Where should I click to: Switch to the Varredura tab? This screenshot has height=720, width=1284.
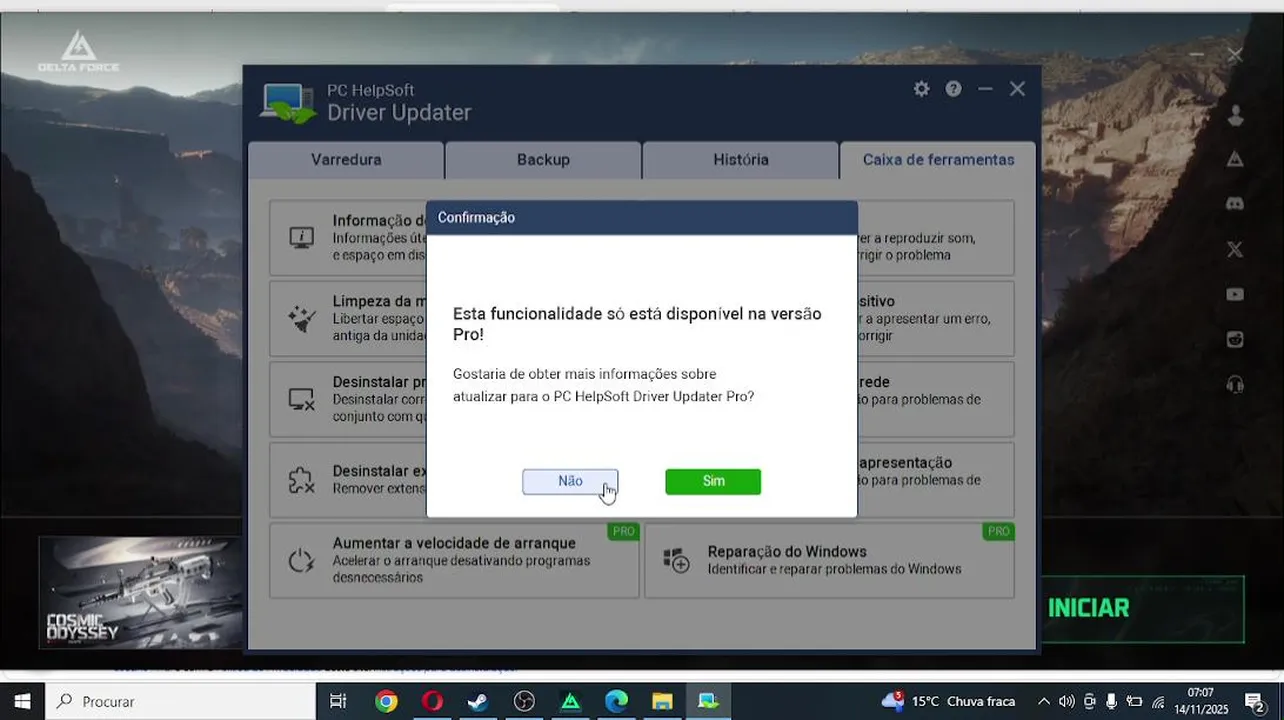point(346,160)
